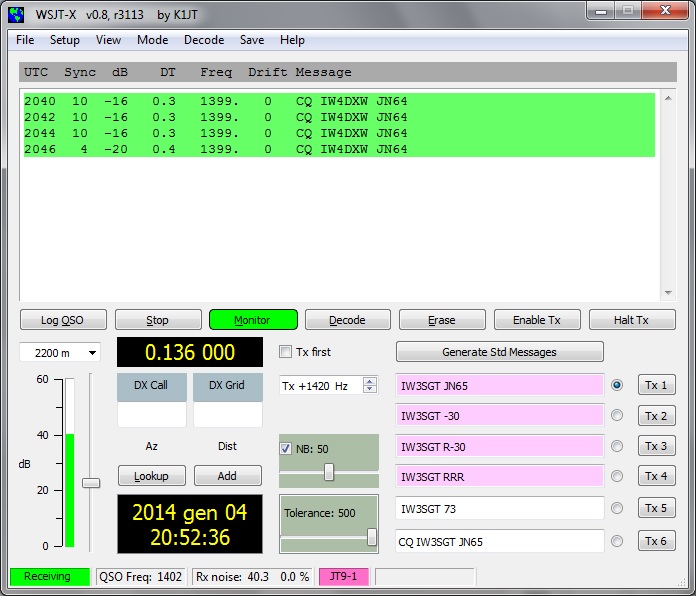
Task: Increase Tx frequency with up arrow
Action: pyautogui.click(x=369, y=381)
